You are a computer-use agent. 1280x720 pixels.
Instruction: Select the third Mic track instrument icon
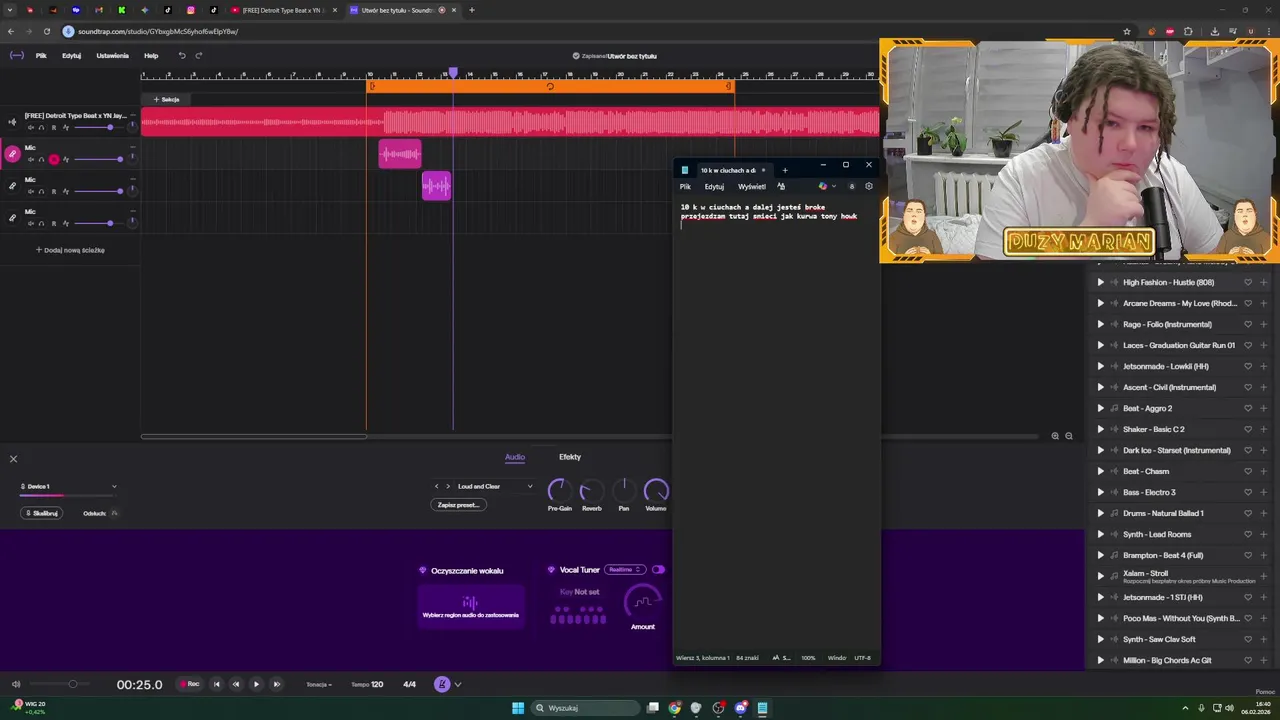pos(12,217)
